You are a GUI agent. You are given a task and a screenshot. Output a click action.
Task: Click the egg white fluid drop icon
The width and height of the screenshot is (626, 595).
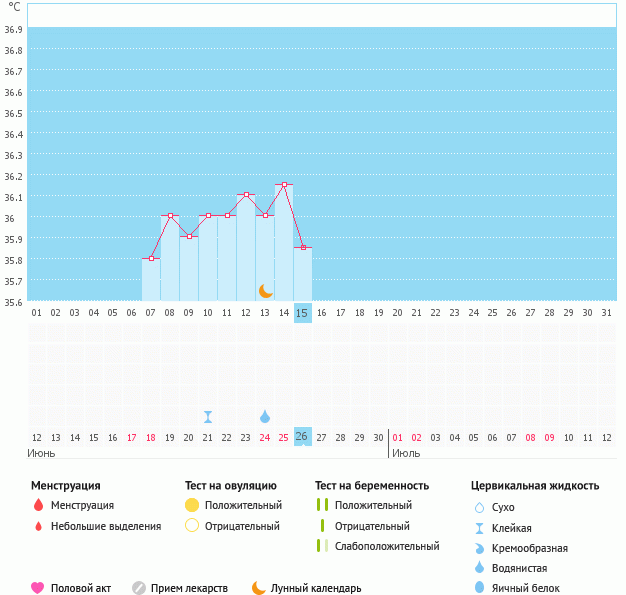(481, 588)
